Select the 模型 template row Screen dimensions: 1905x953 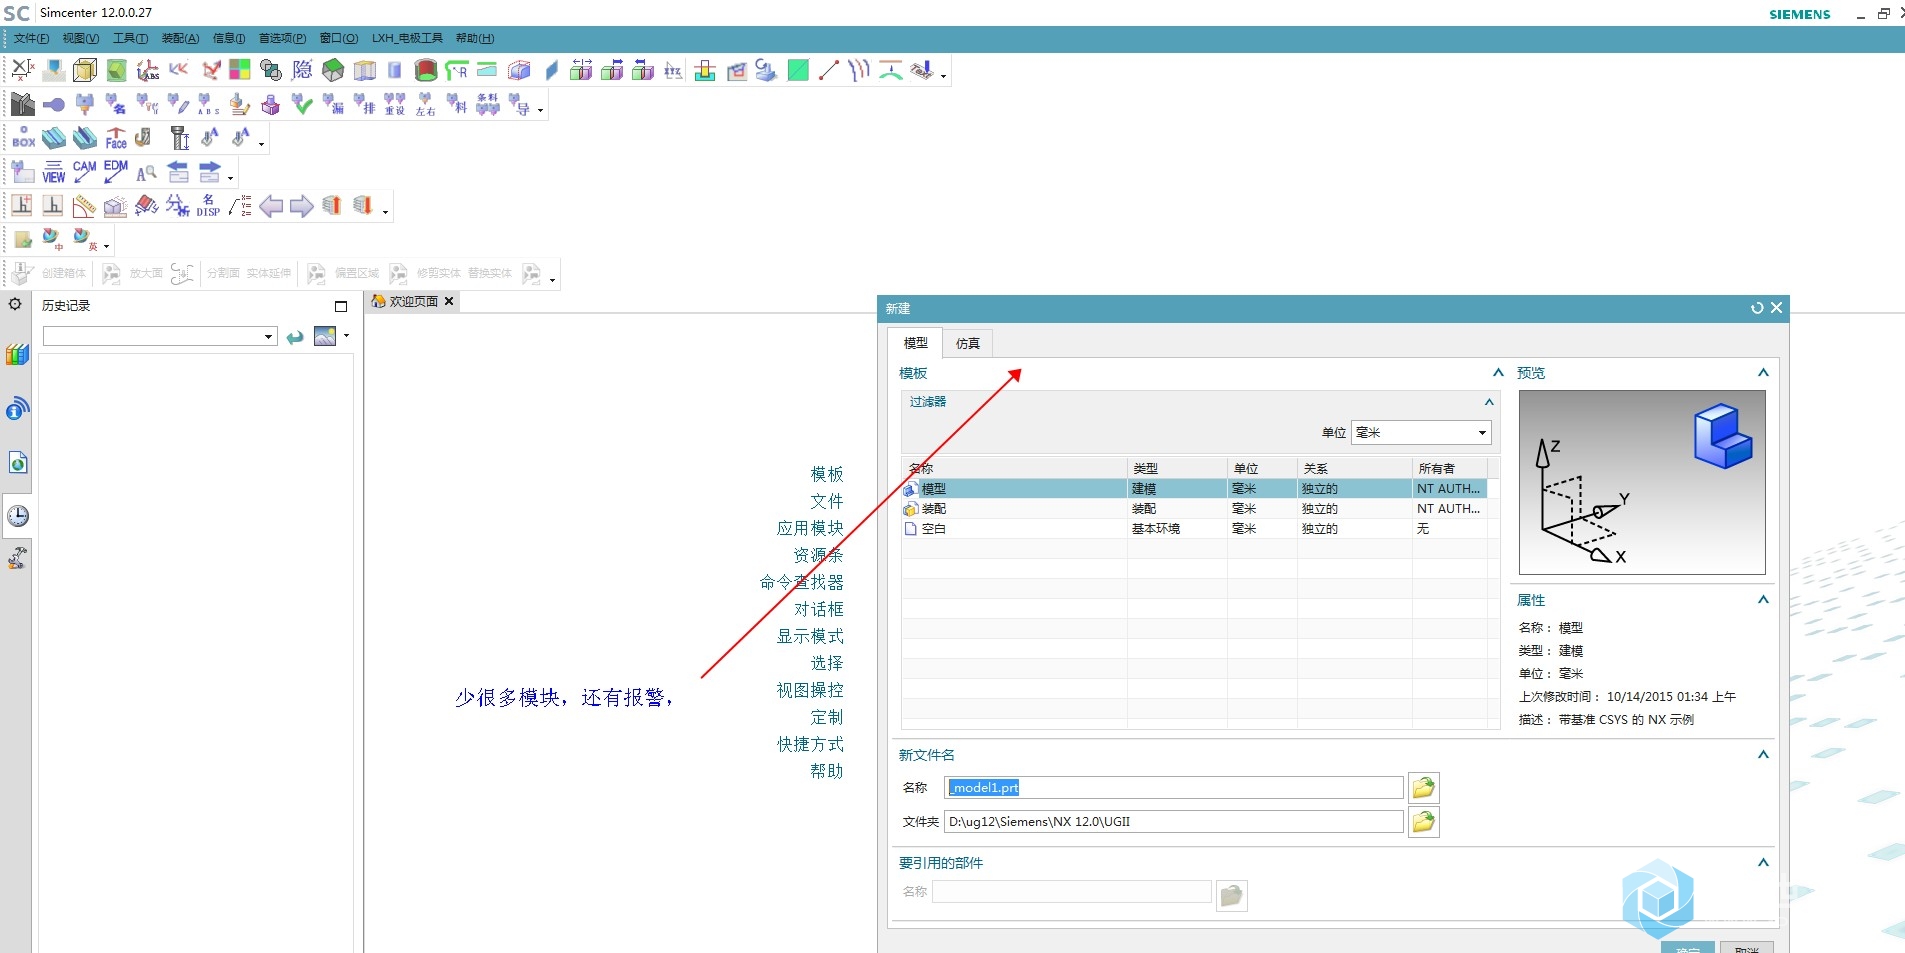[x=1194, y=489]
